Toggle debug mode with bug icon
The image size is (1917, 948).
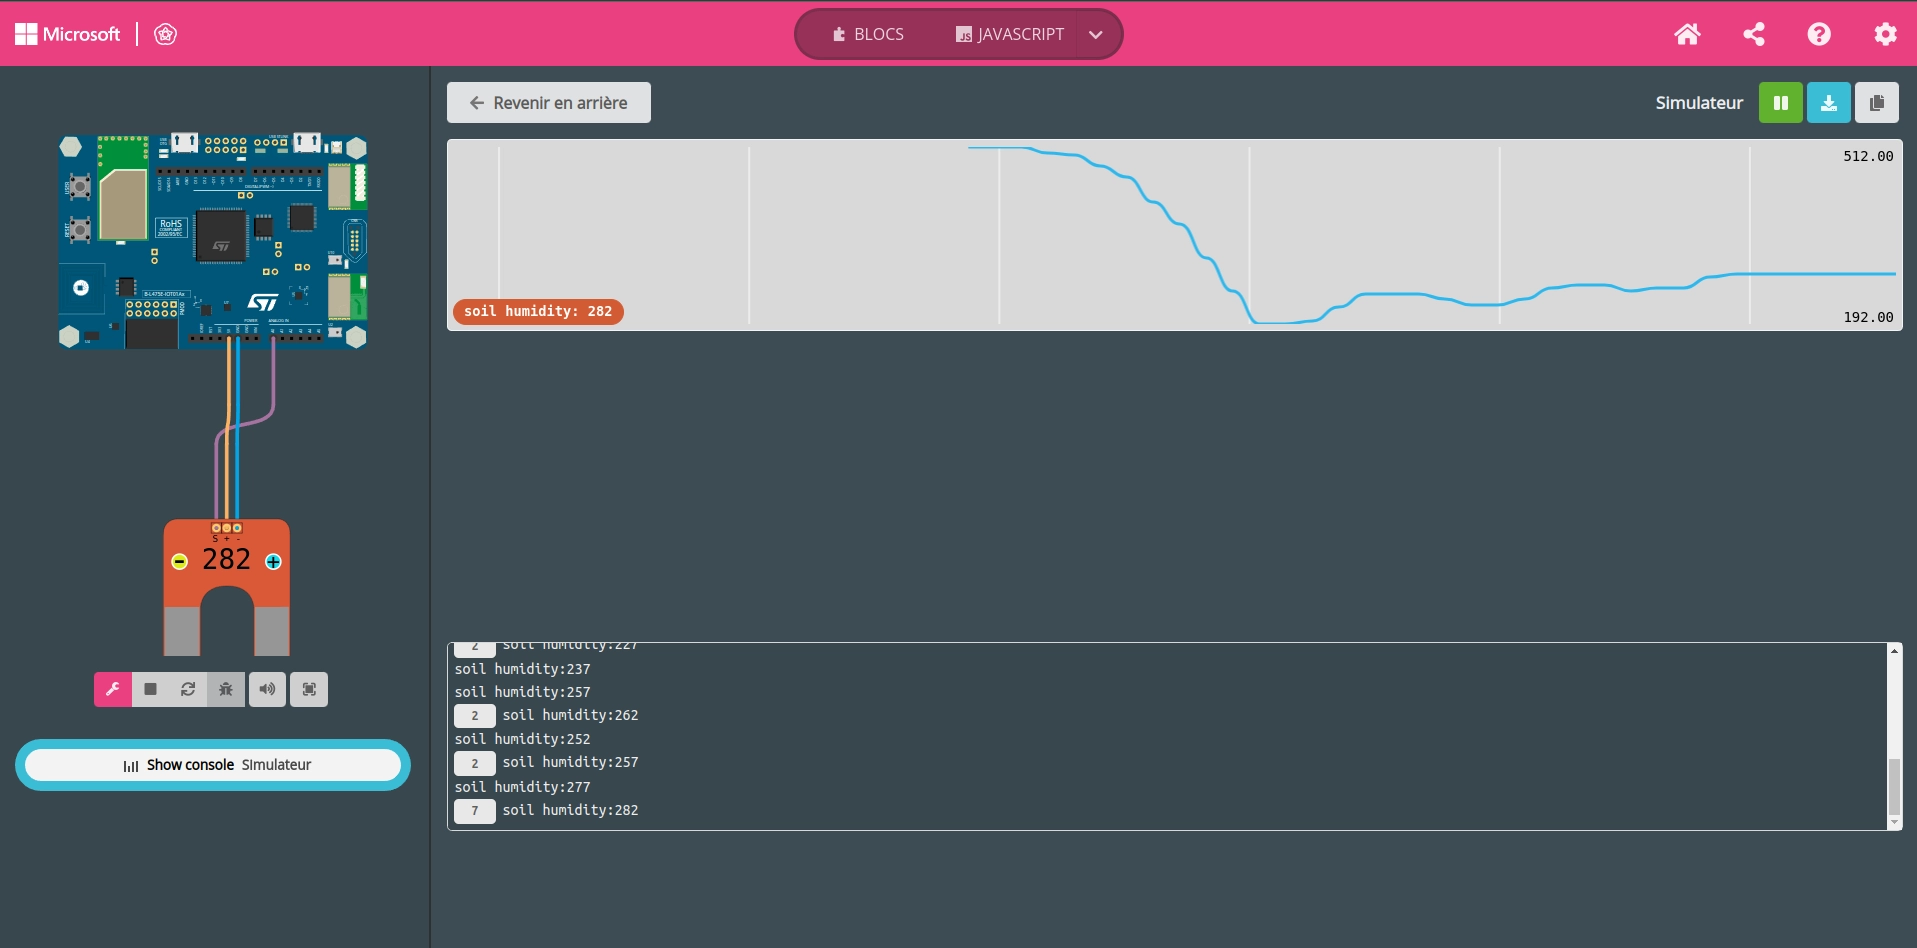[x=226, y=689]
